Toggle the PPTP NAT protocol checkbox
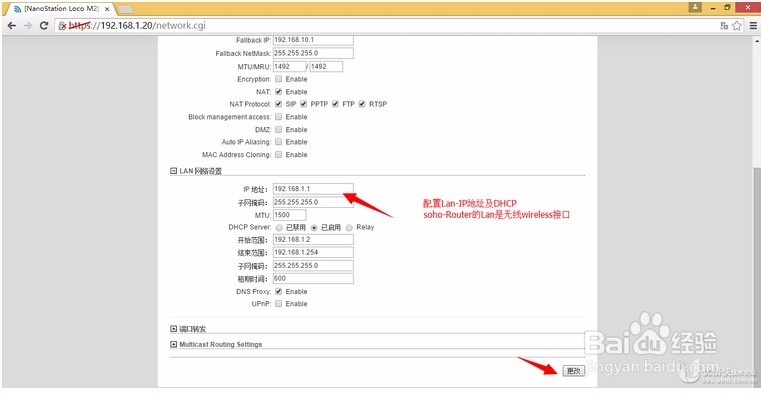 (303, 104)
